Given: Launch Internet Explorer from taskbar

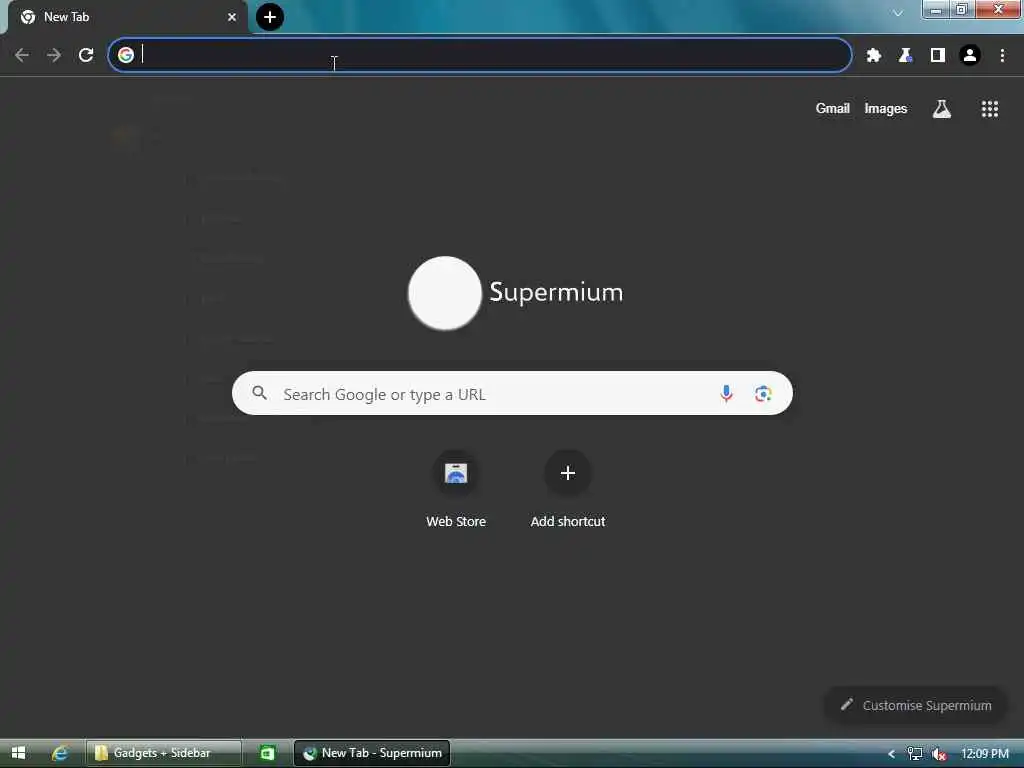Looking at the screenshot, I should click(x=59, y=753).
